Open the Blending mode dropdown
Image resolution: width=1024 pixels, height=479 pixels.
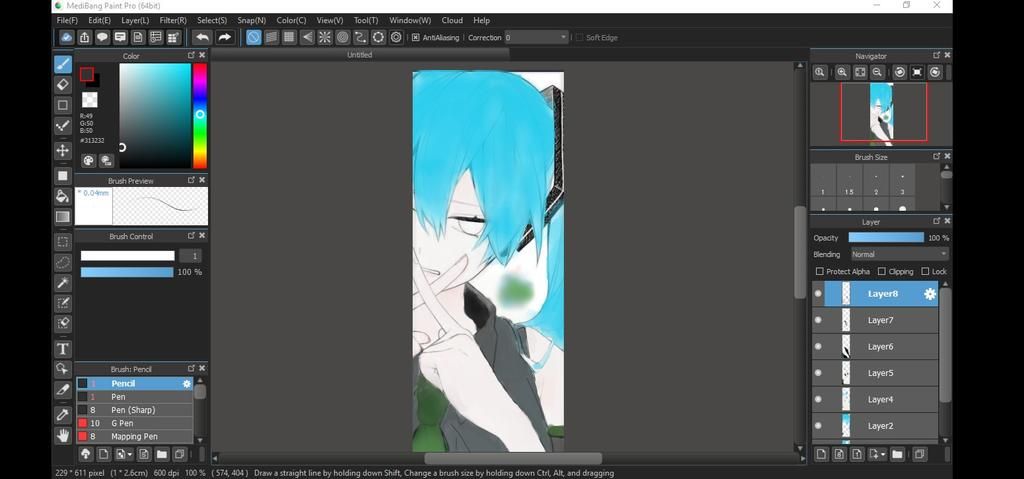[899, 254]
